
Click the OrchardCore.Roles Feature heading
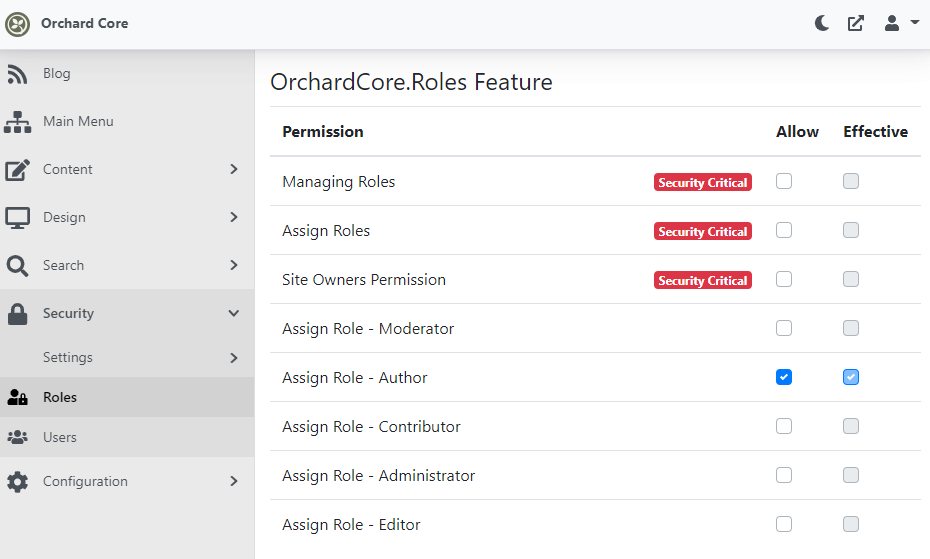(411, 82)
